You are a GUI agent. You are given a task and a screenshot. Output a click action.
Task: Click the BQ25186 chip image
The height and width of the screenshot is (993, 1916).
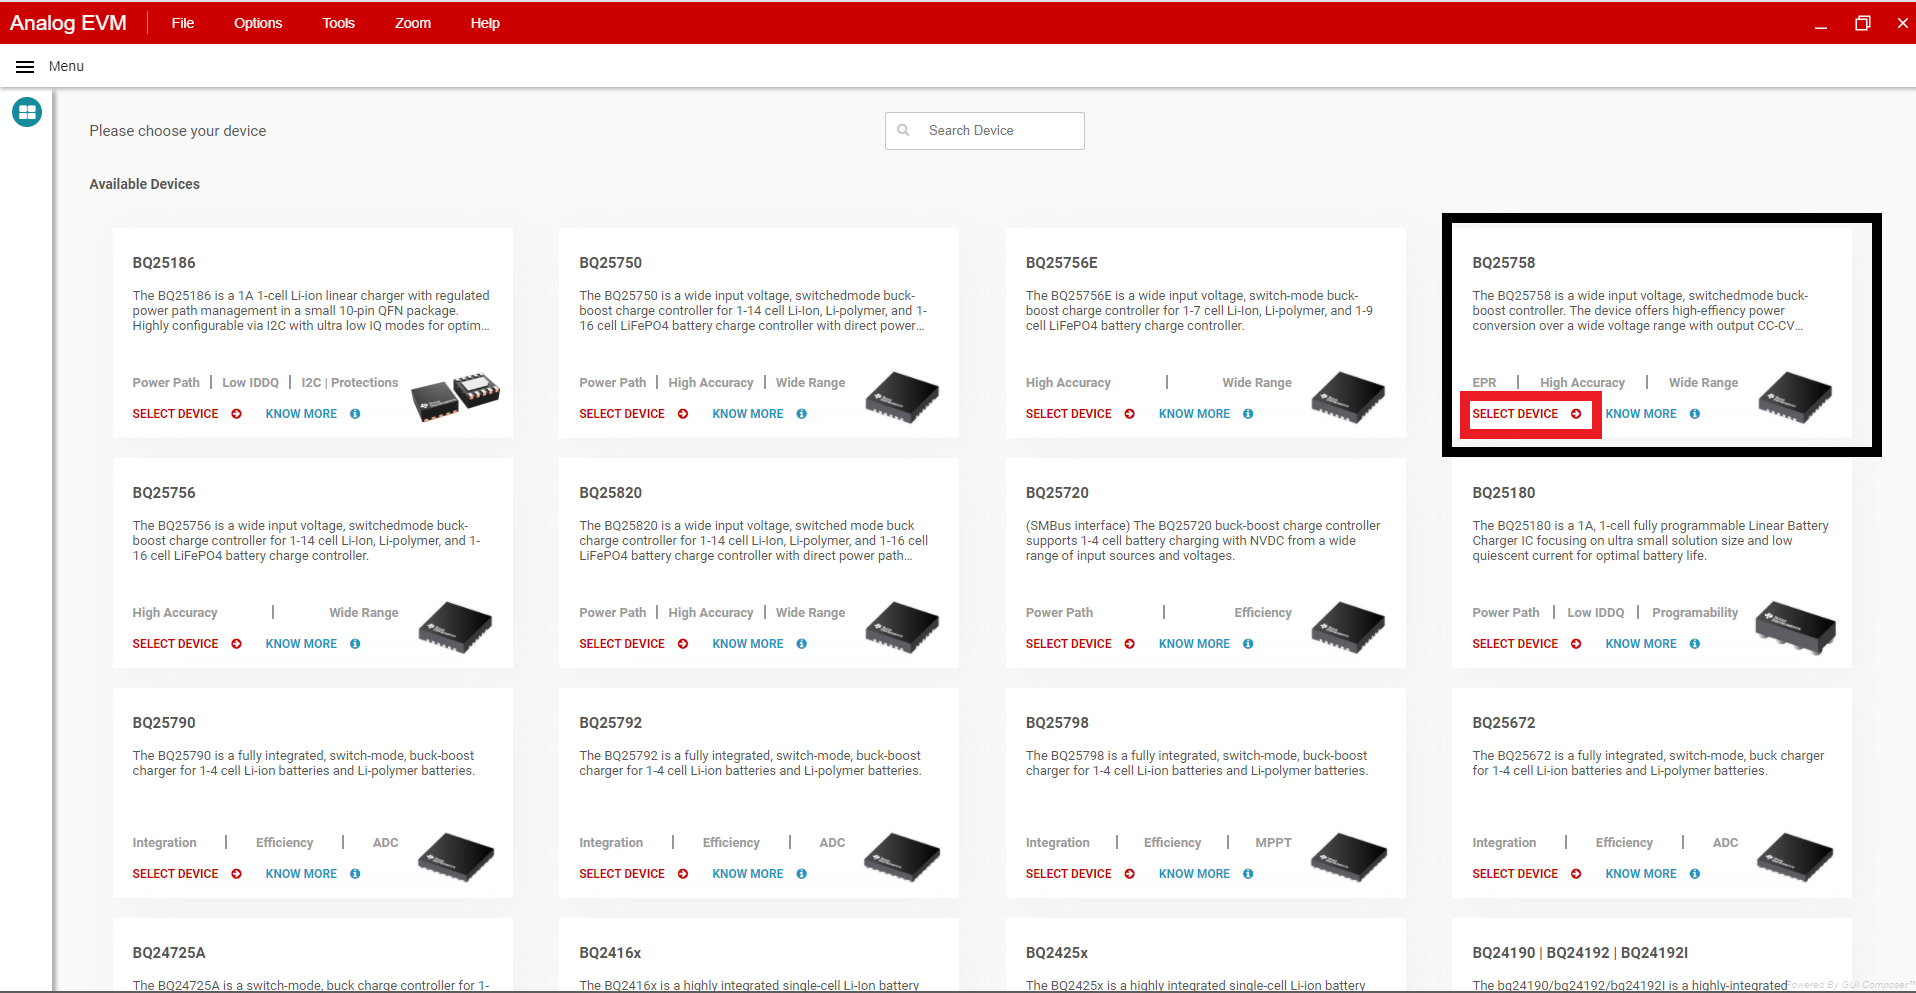pos(456,397)
